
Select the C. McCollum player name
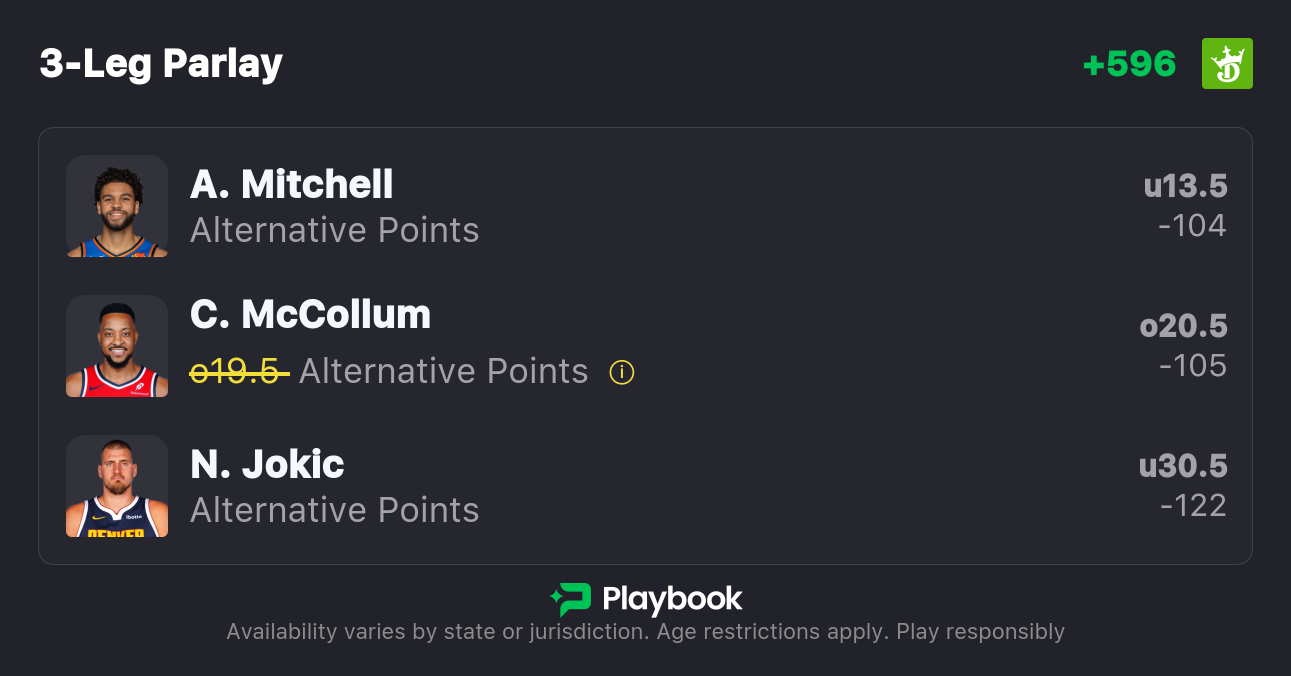pos(310,314)
